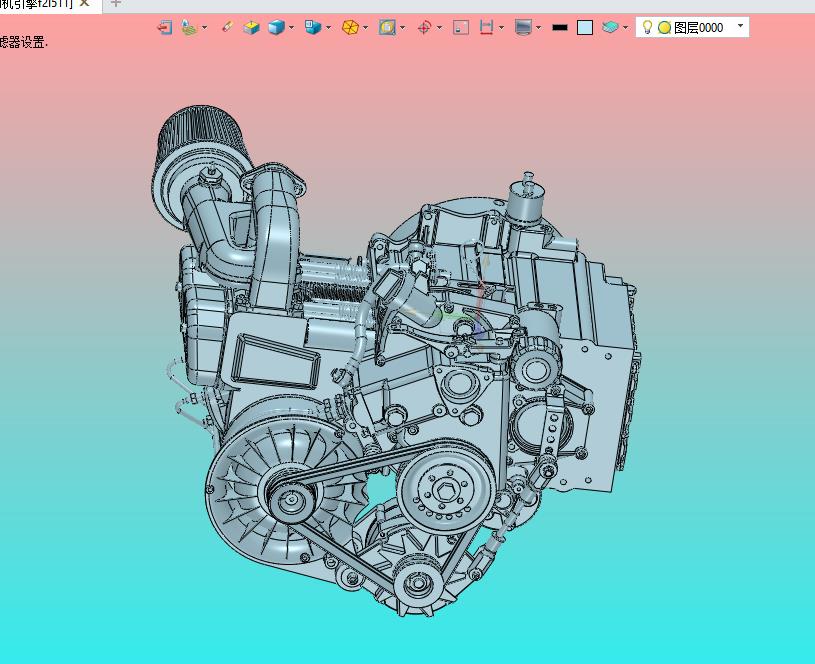815x664 pixels.
Task: Select the eraser tool icon
Action: [227, 27]
